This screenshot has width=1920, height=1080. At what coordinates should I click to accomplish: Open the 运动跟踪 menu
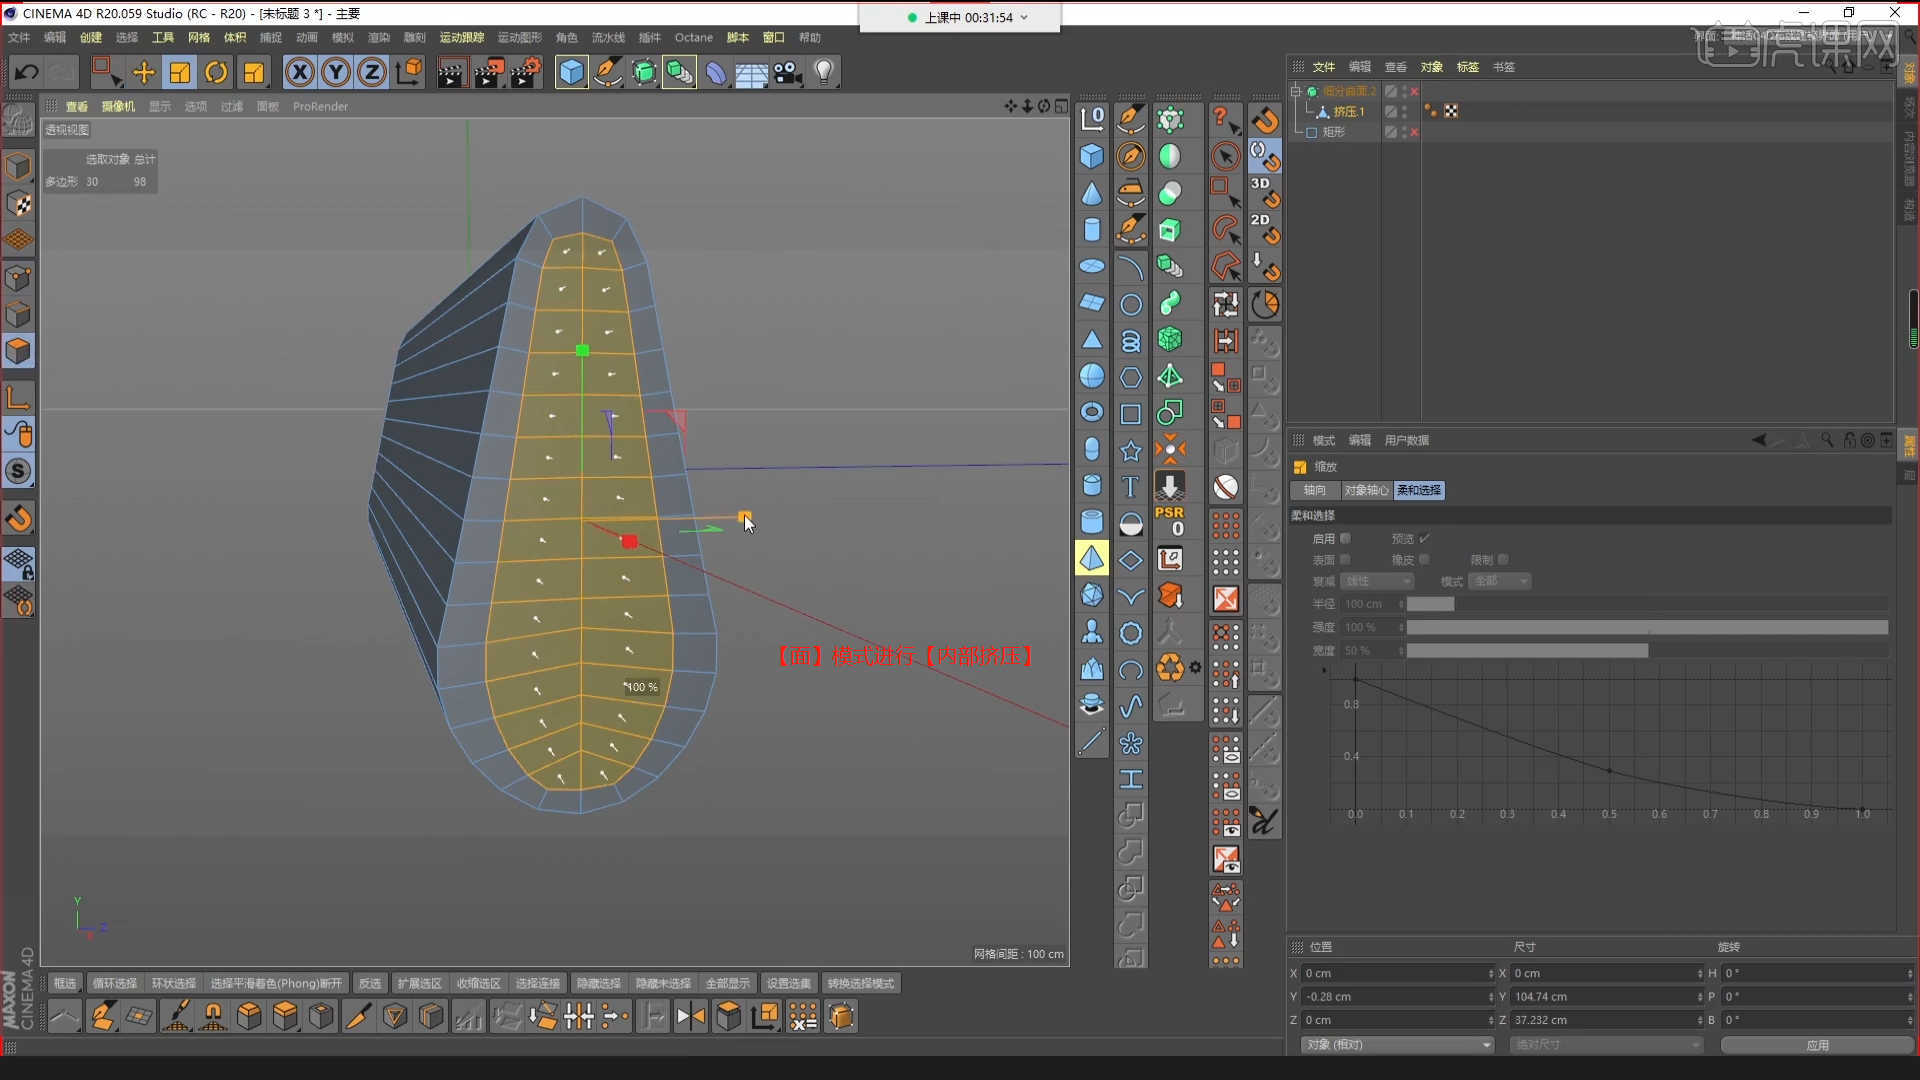click(x=462, y=38)
